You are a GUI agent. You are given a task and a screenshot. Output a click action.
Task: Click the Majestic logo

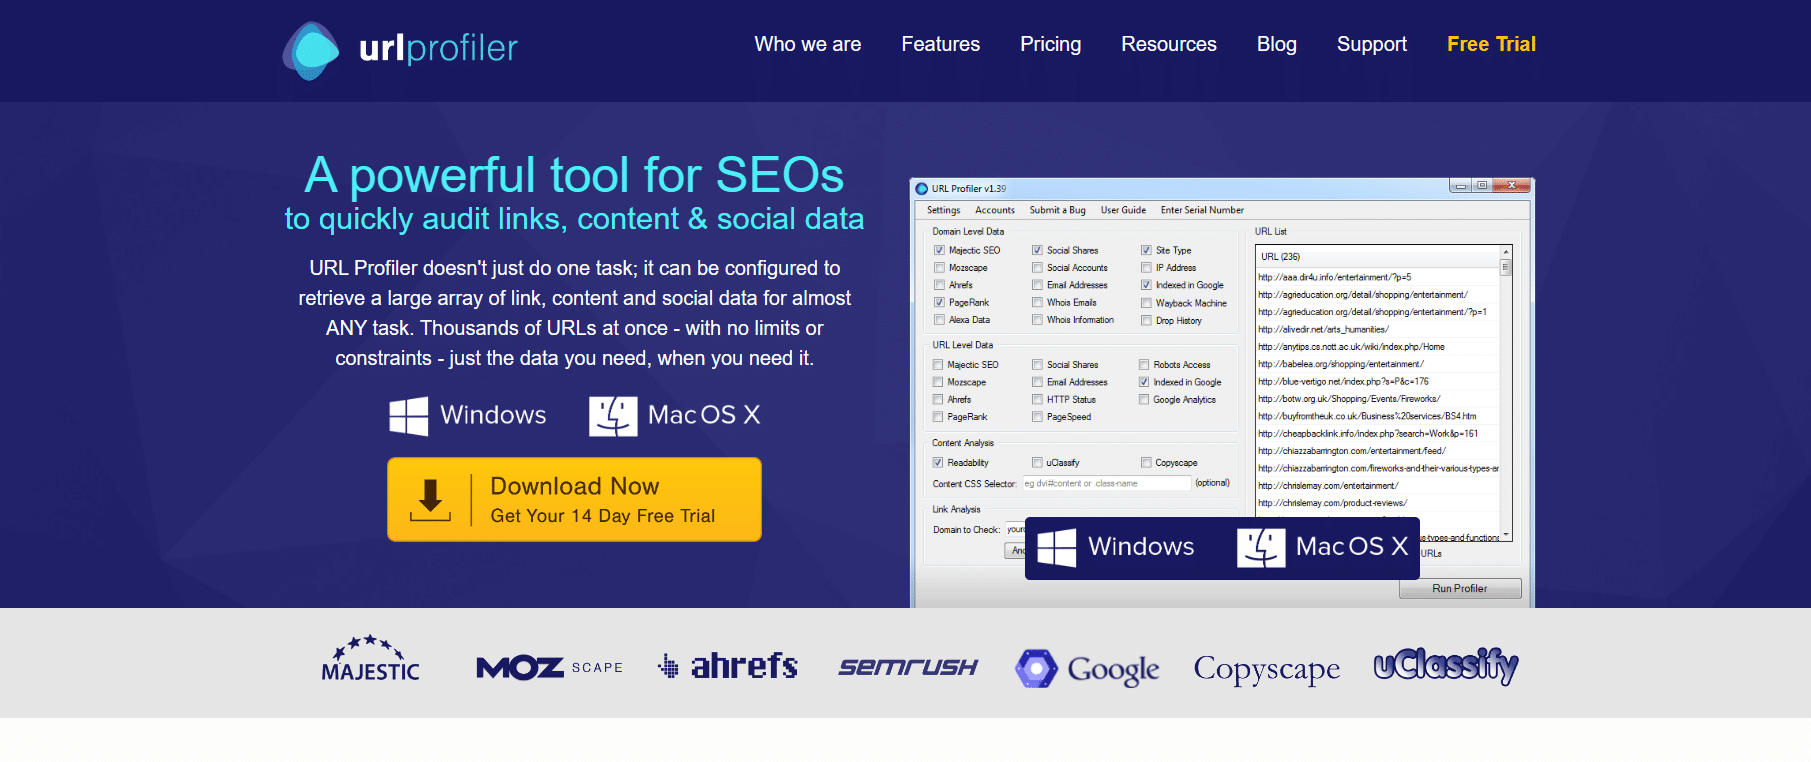point(371,658)
